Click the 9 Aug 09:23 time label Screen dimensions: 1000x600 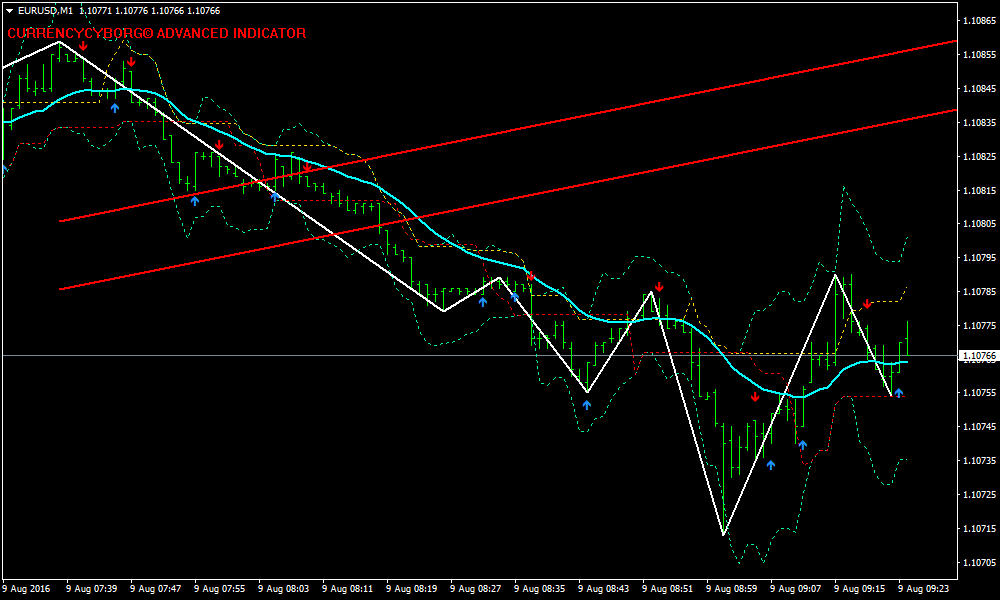(924, 589)
